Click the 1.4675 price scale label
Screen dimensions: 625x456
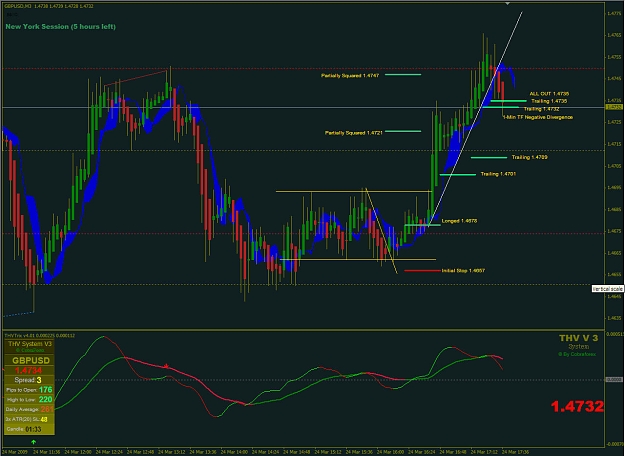click(614, 231)
